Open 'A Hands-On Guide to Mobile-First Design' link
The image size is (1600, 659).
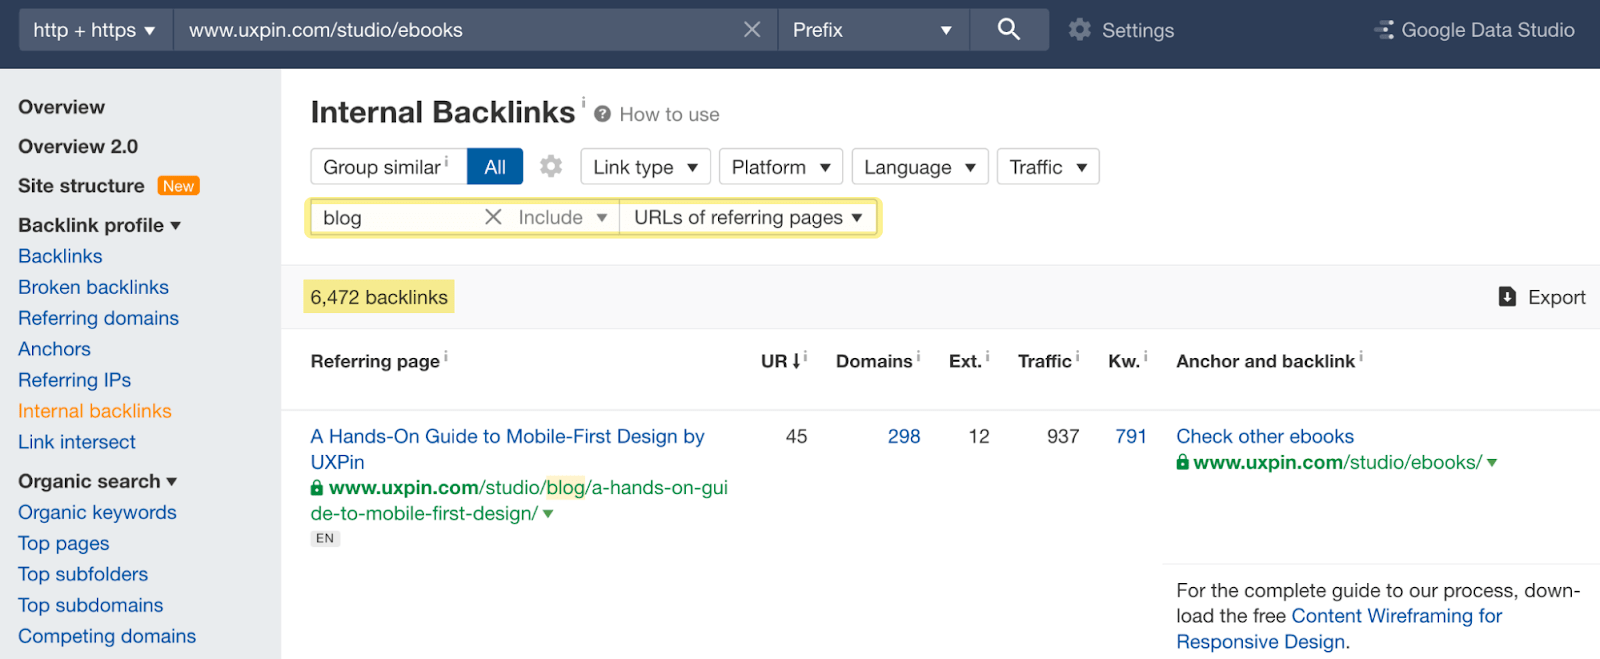pos(507,449)
